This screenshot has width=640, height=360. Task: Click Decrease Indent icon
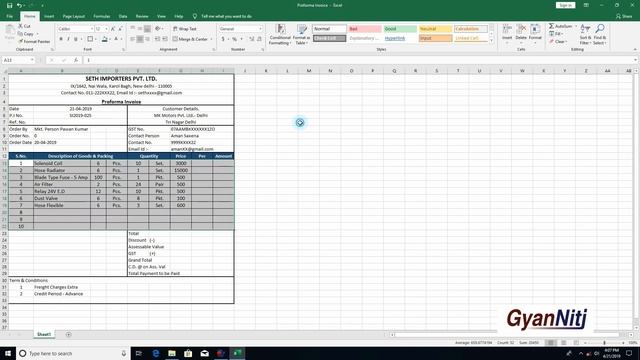pos(157,39)
